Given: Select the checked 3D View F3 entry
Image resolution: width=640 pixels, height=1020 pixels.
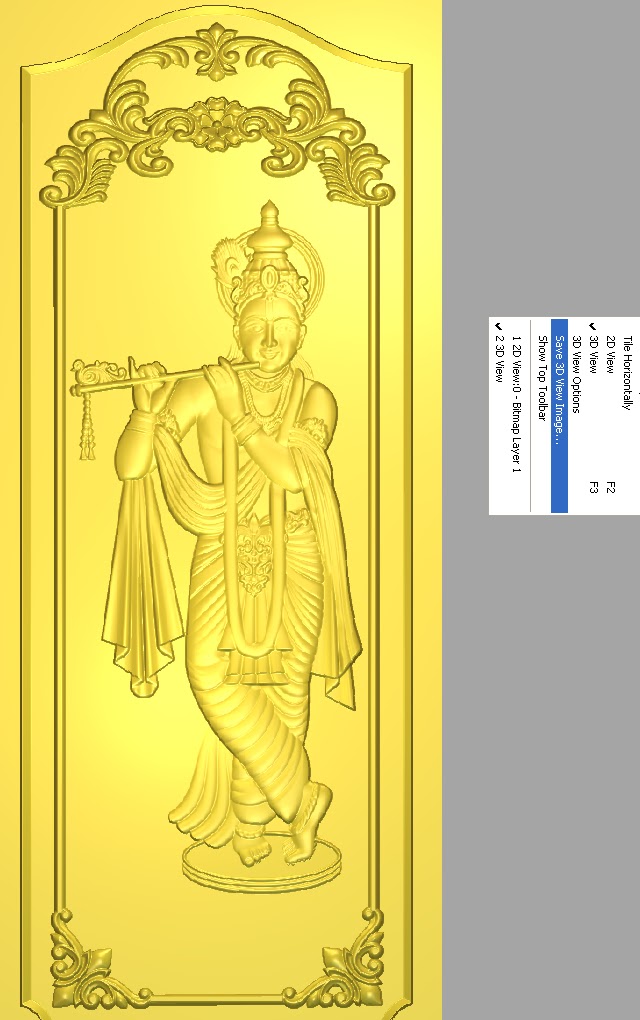Looking at the screenshot, I should [593, 415].
